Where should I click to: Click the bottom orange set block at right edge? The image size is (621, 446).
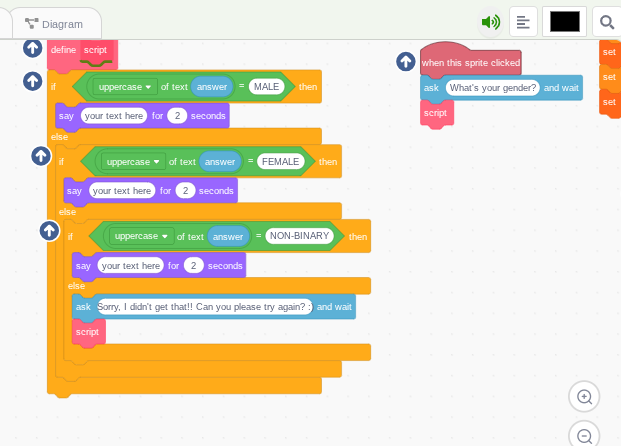(610, 103)
